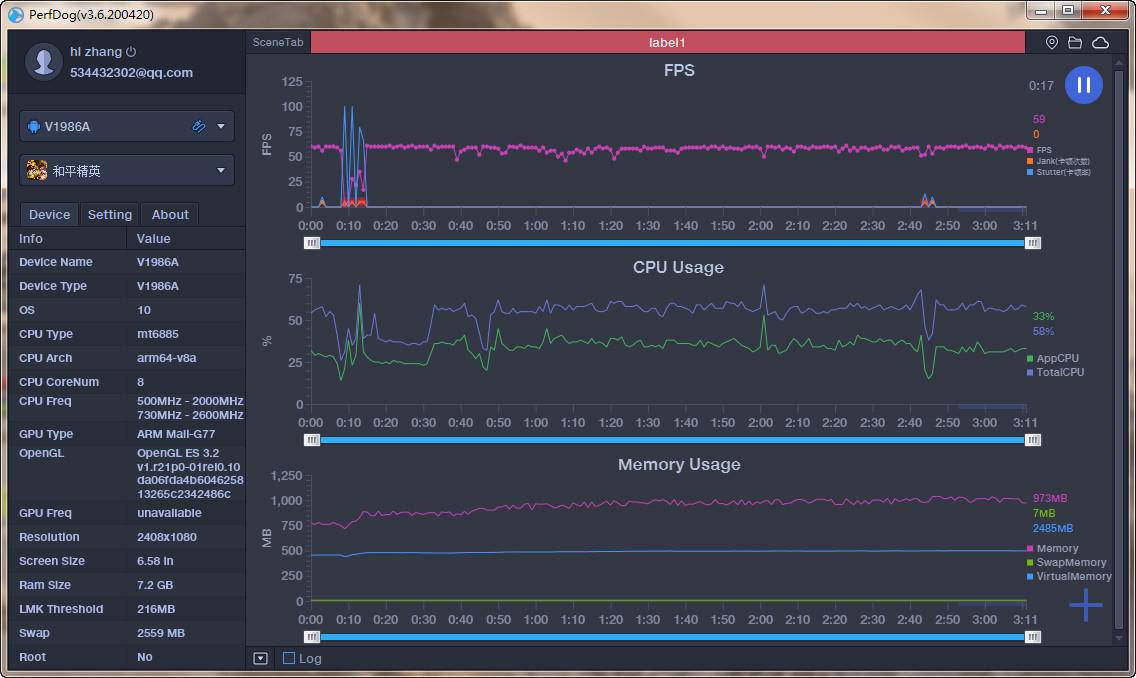The image size is (1136, 678).
Task: Click the PerfDog logo in title bar
Action: pyautogui.click(x=15, y=14)
